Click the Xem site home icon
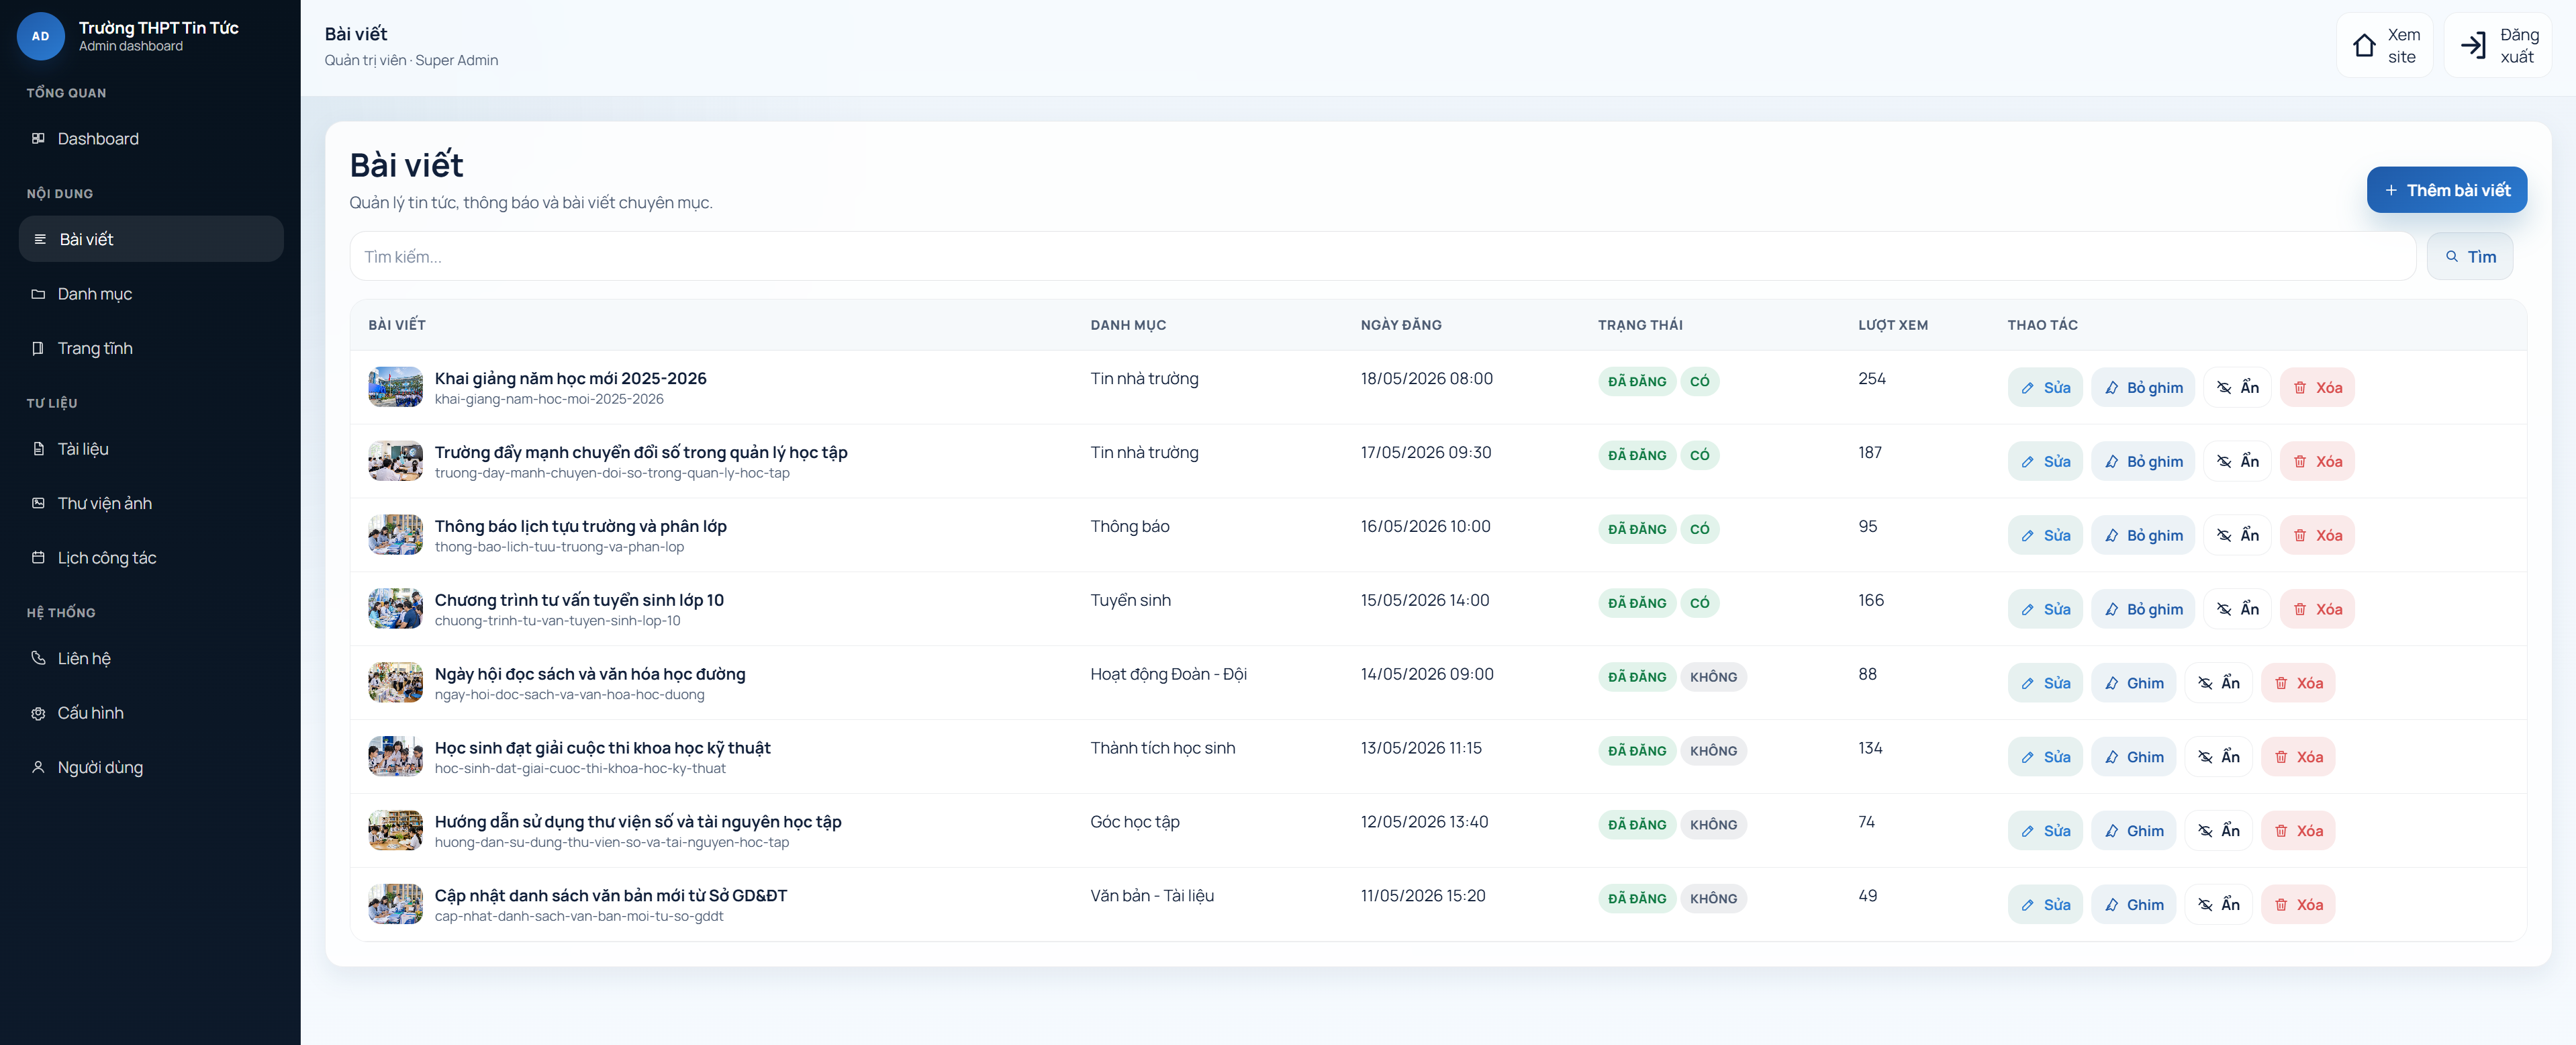 (x=2364, y=45)
